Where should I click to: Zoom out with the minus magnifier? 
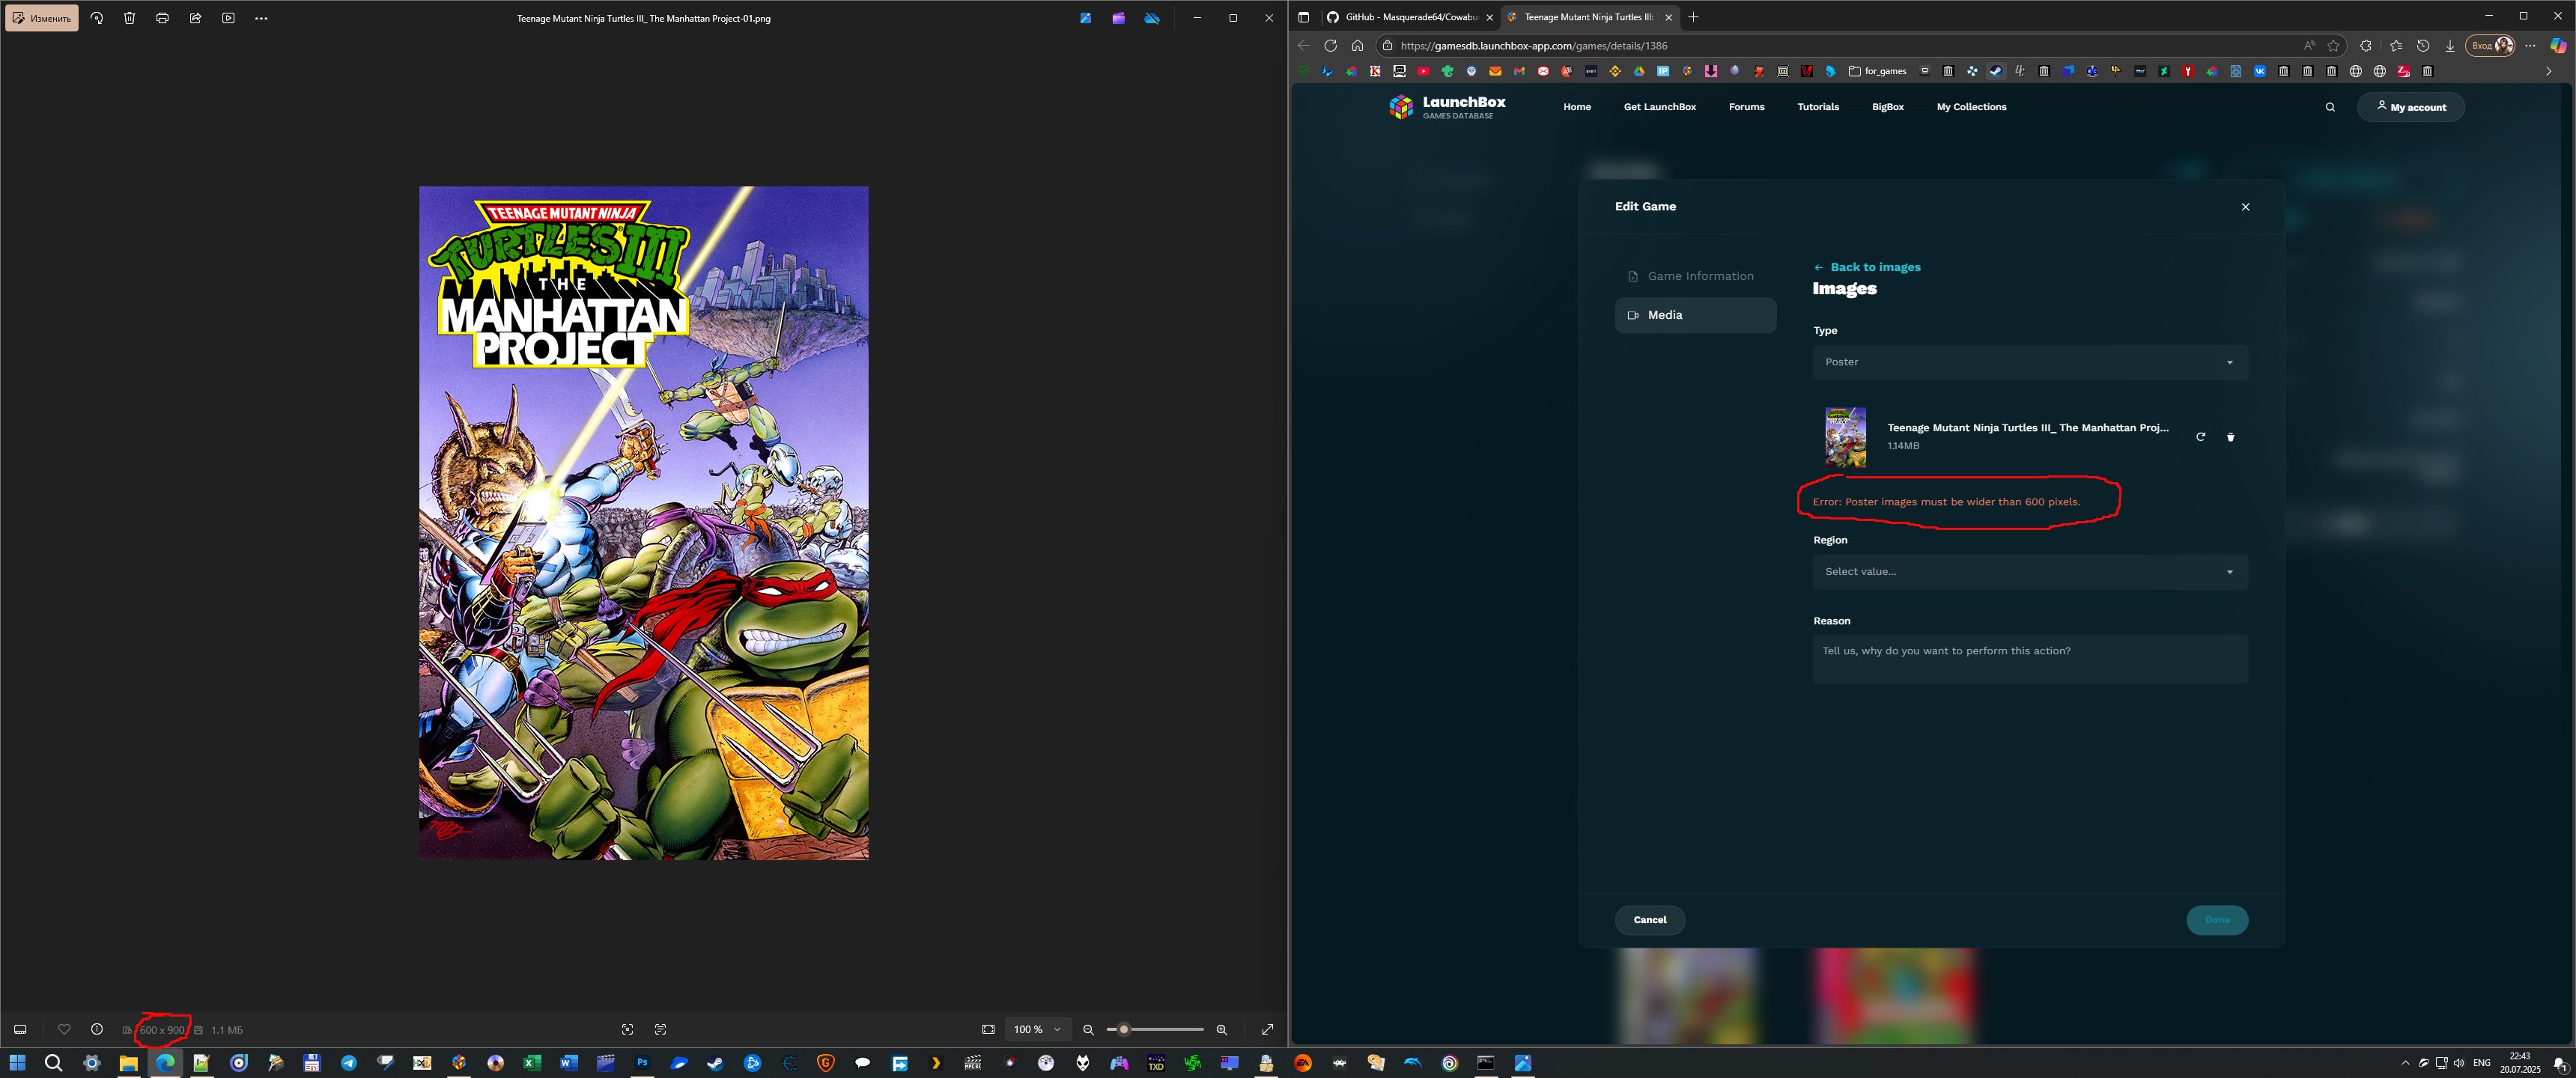1088,1029
